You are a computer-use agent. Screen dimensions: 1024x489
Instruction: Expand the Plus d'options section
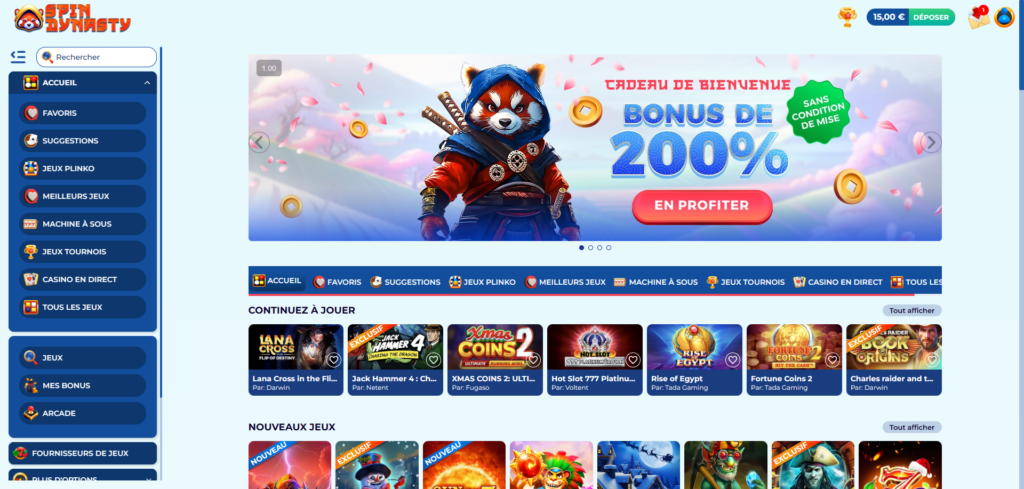click(x=82, y=479)
